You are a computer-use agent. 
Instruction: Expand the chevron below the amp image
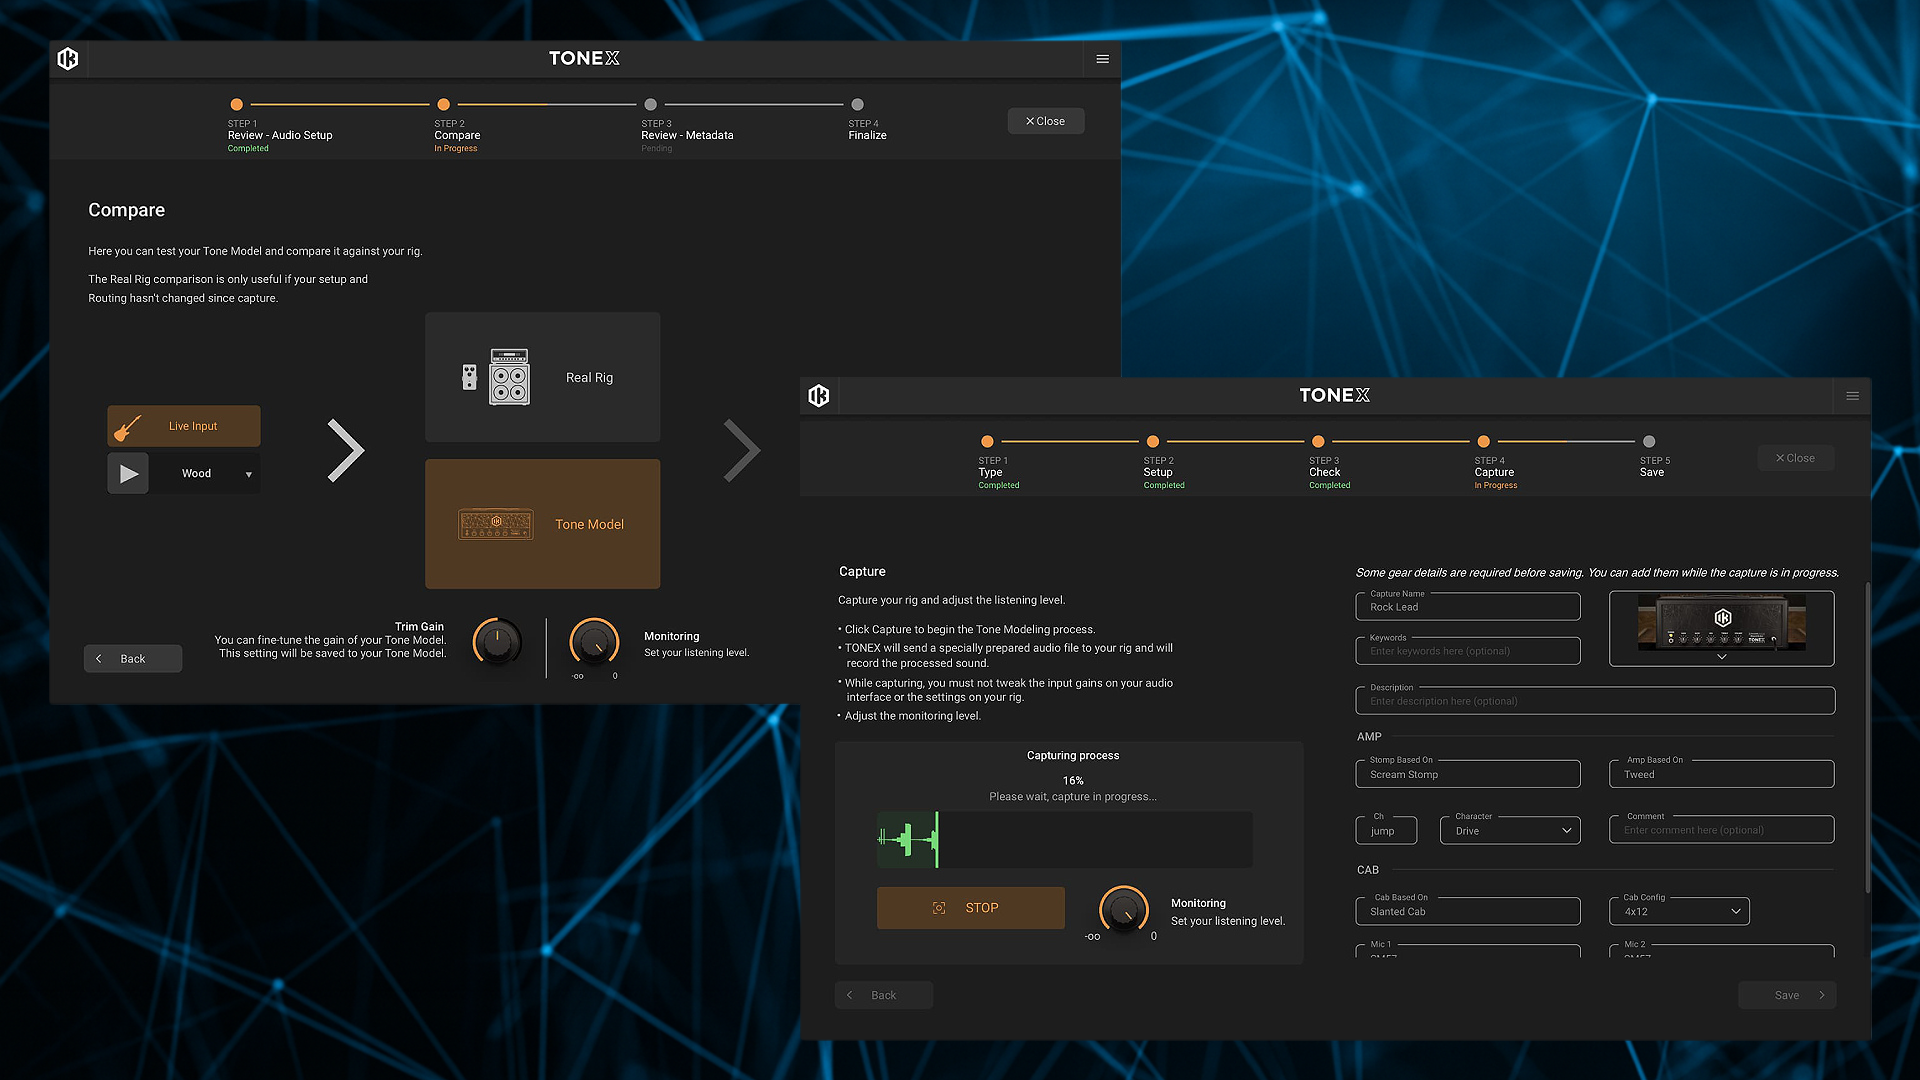coord(1722,657)
